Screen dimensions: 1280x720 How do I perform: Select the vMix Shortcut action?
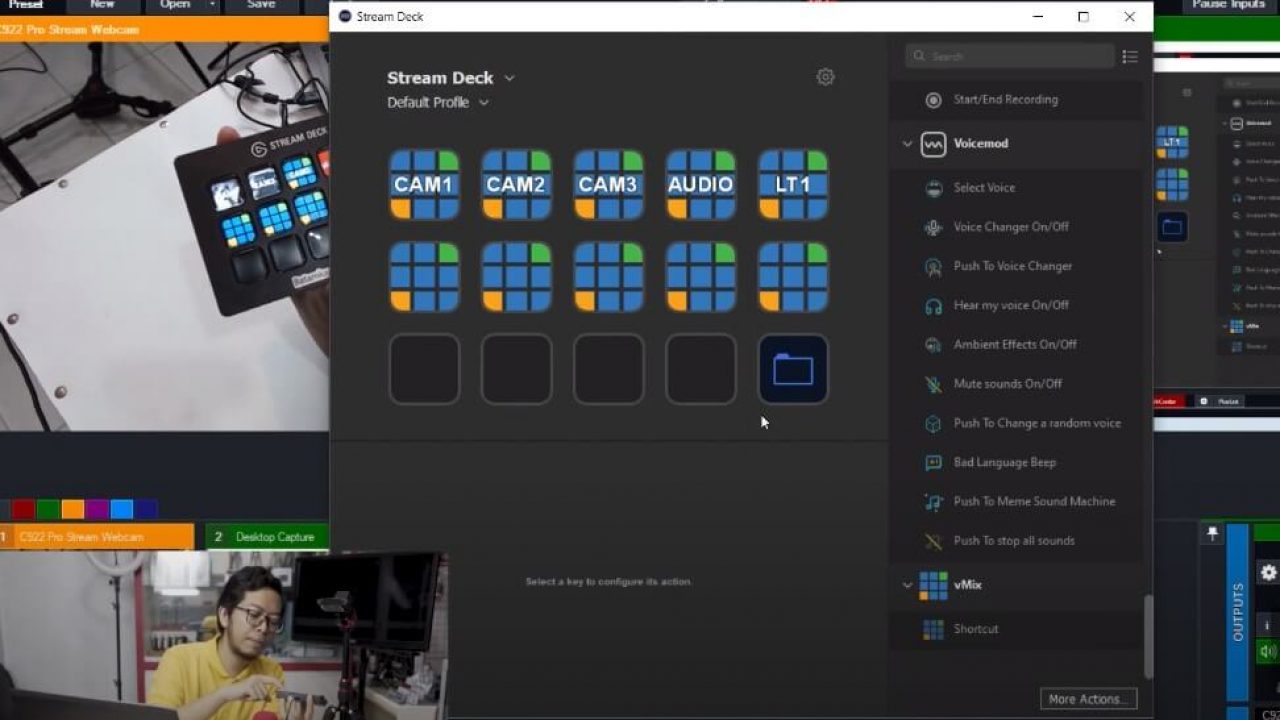pos(975,629)
